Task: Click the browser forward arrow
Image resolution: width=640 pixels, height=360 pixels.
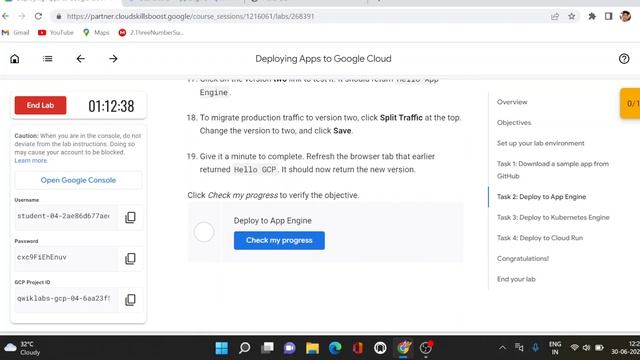Action: pyautogui.click(x=22, y=16)
